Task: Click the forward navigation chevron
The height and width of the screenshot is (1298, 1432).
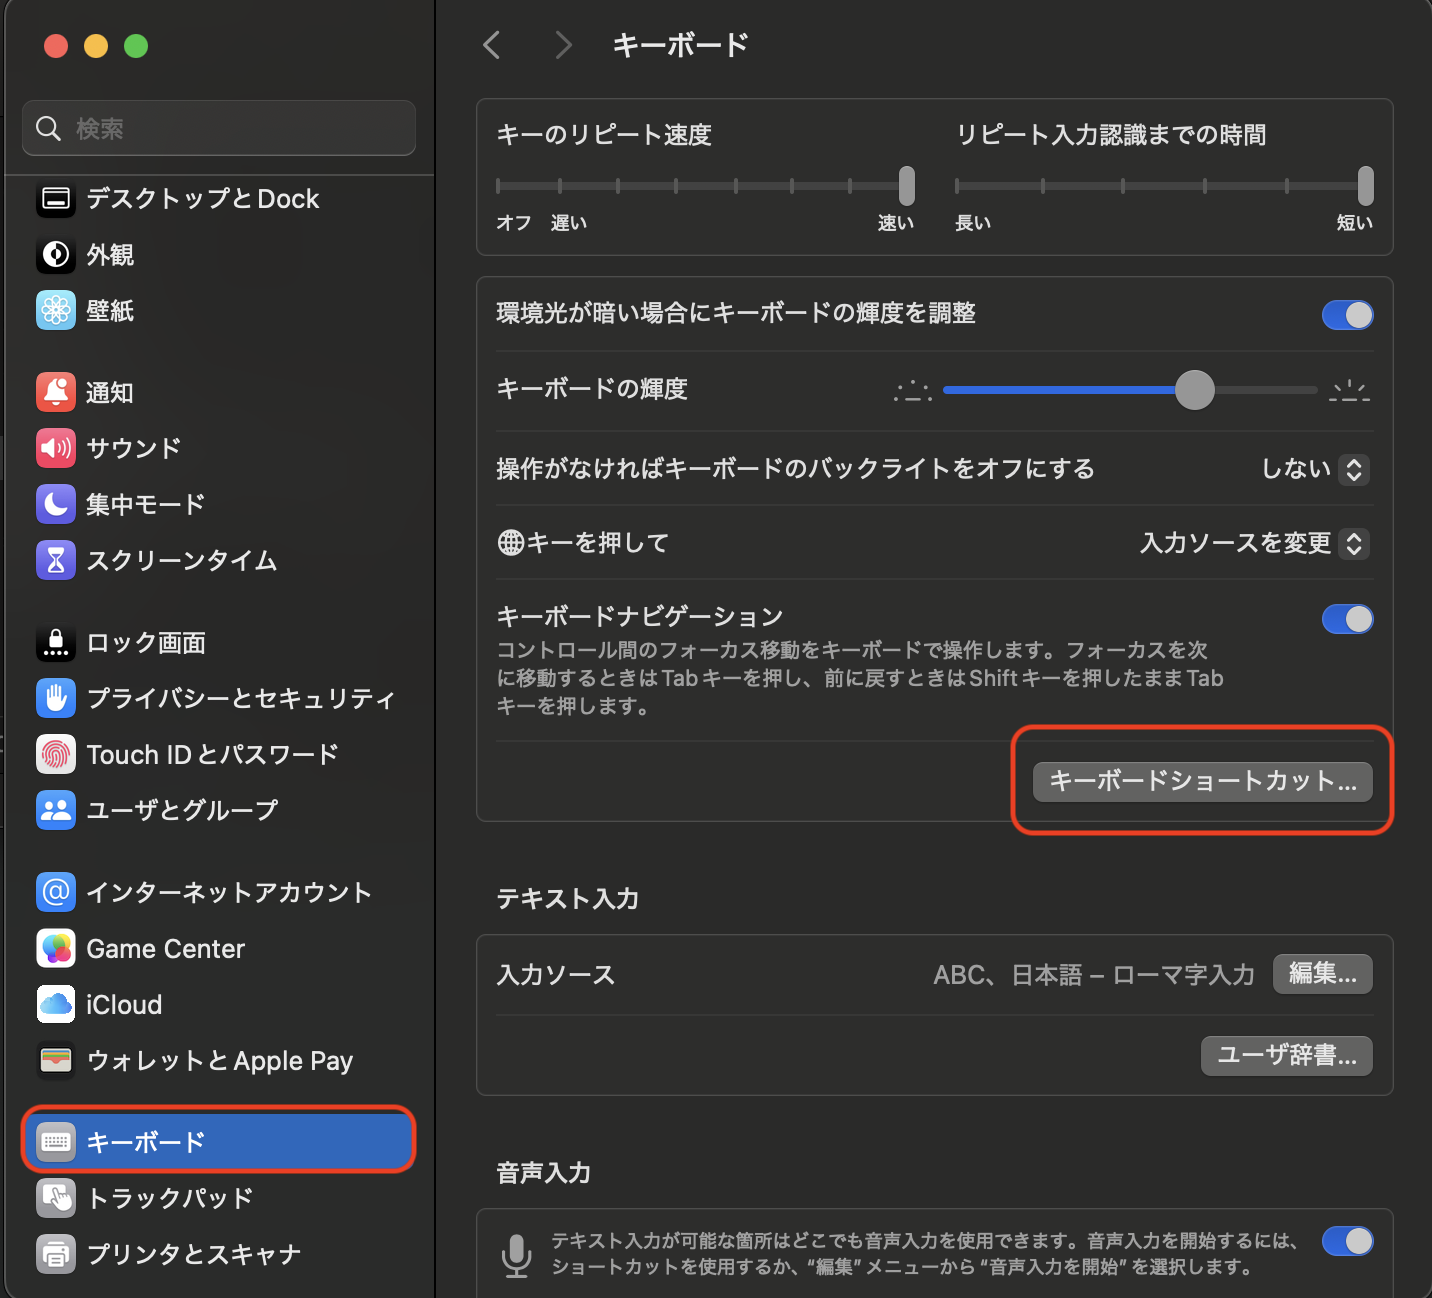Action: click(563, 44)
